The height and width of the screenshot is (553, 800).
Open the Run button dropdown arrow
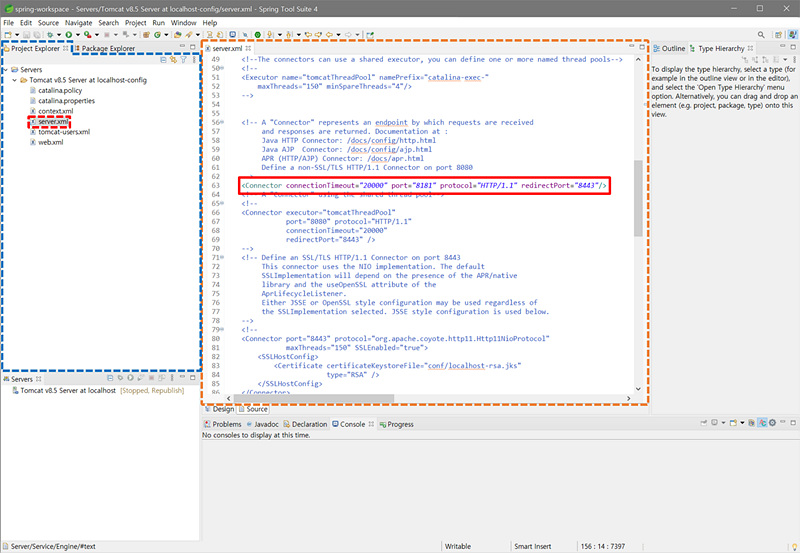[x=78, y=35]
